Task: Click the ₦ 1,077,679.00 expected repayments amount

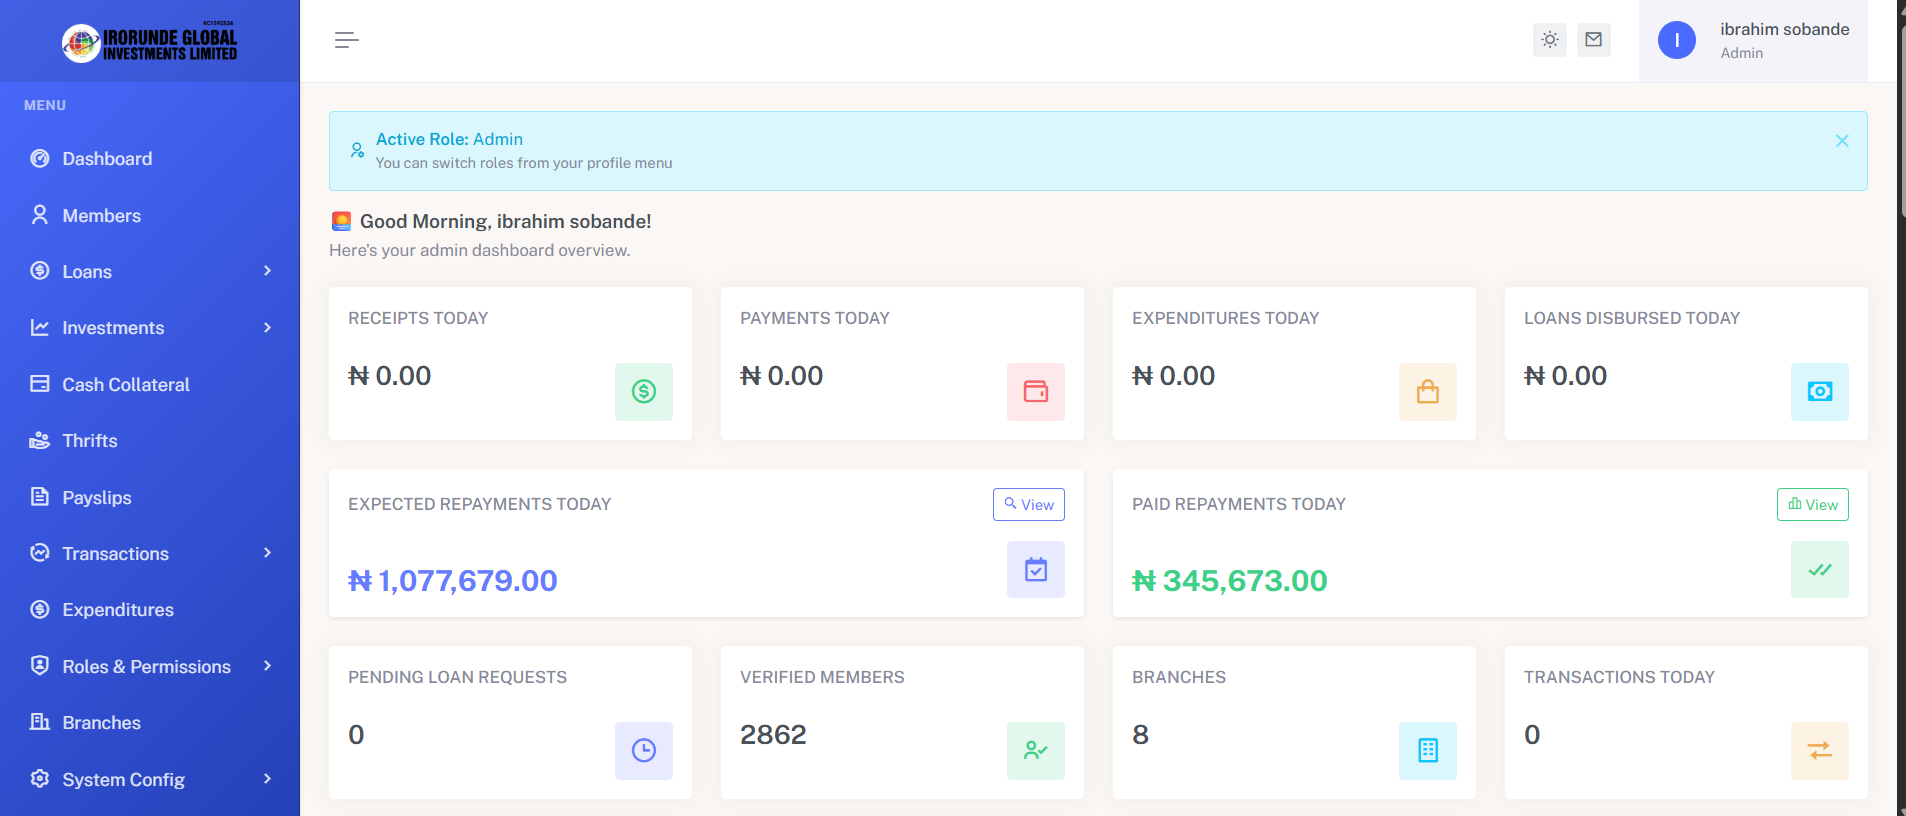Action: [x=453, y=581]
